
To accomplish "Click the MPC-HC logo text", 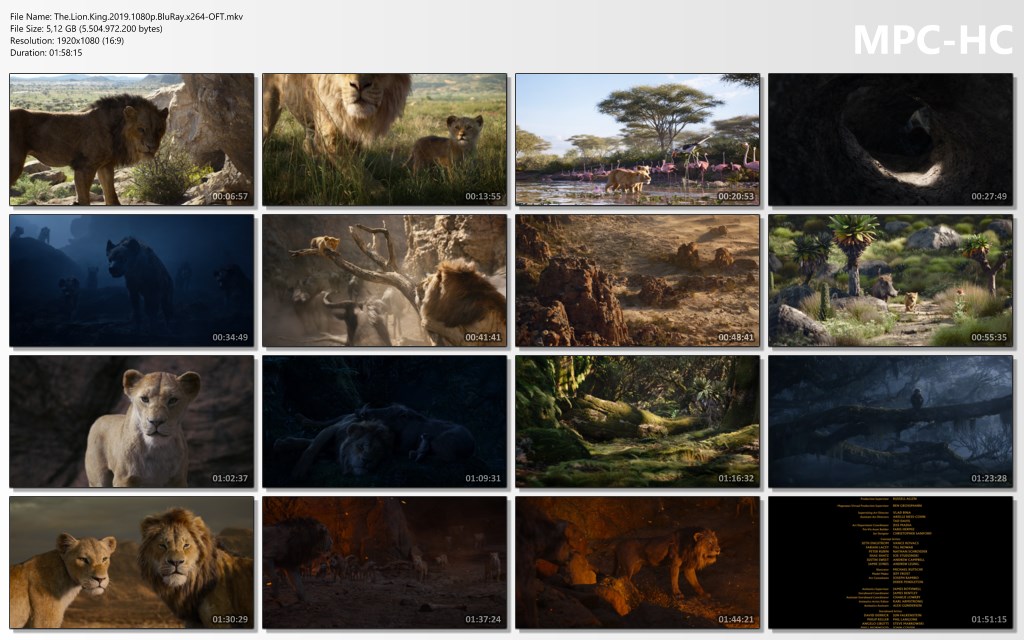I will coord(932,40).
